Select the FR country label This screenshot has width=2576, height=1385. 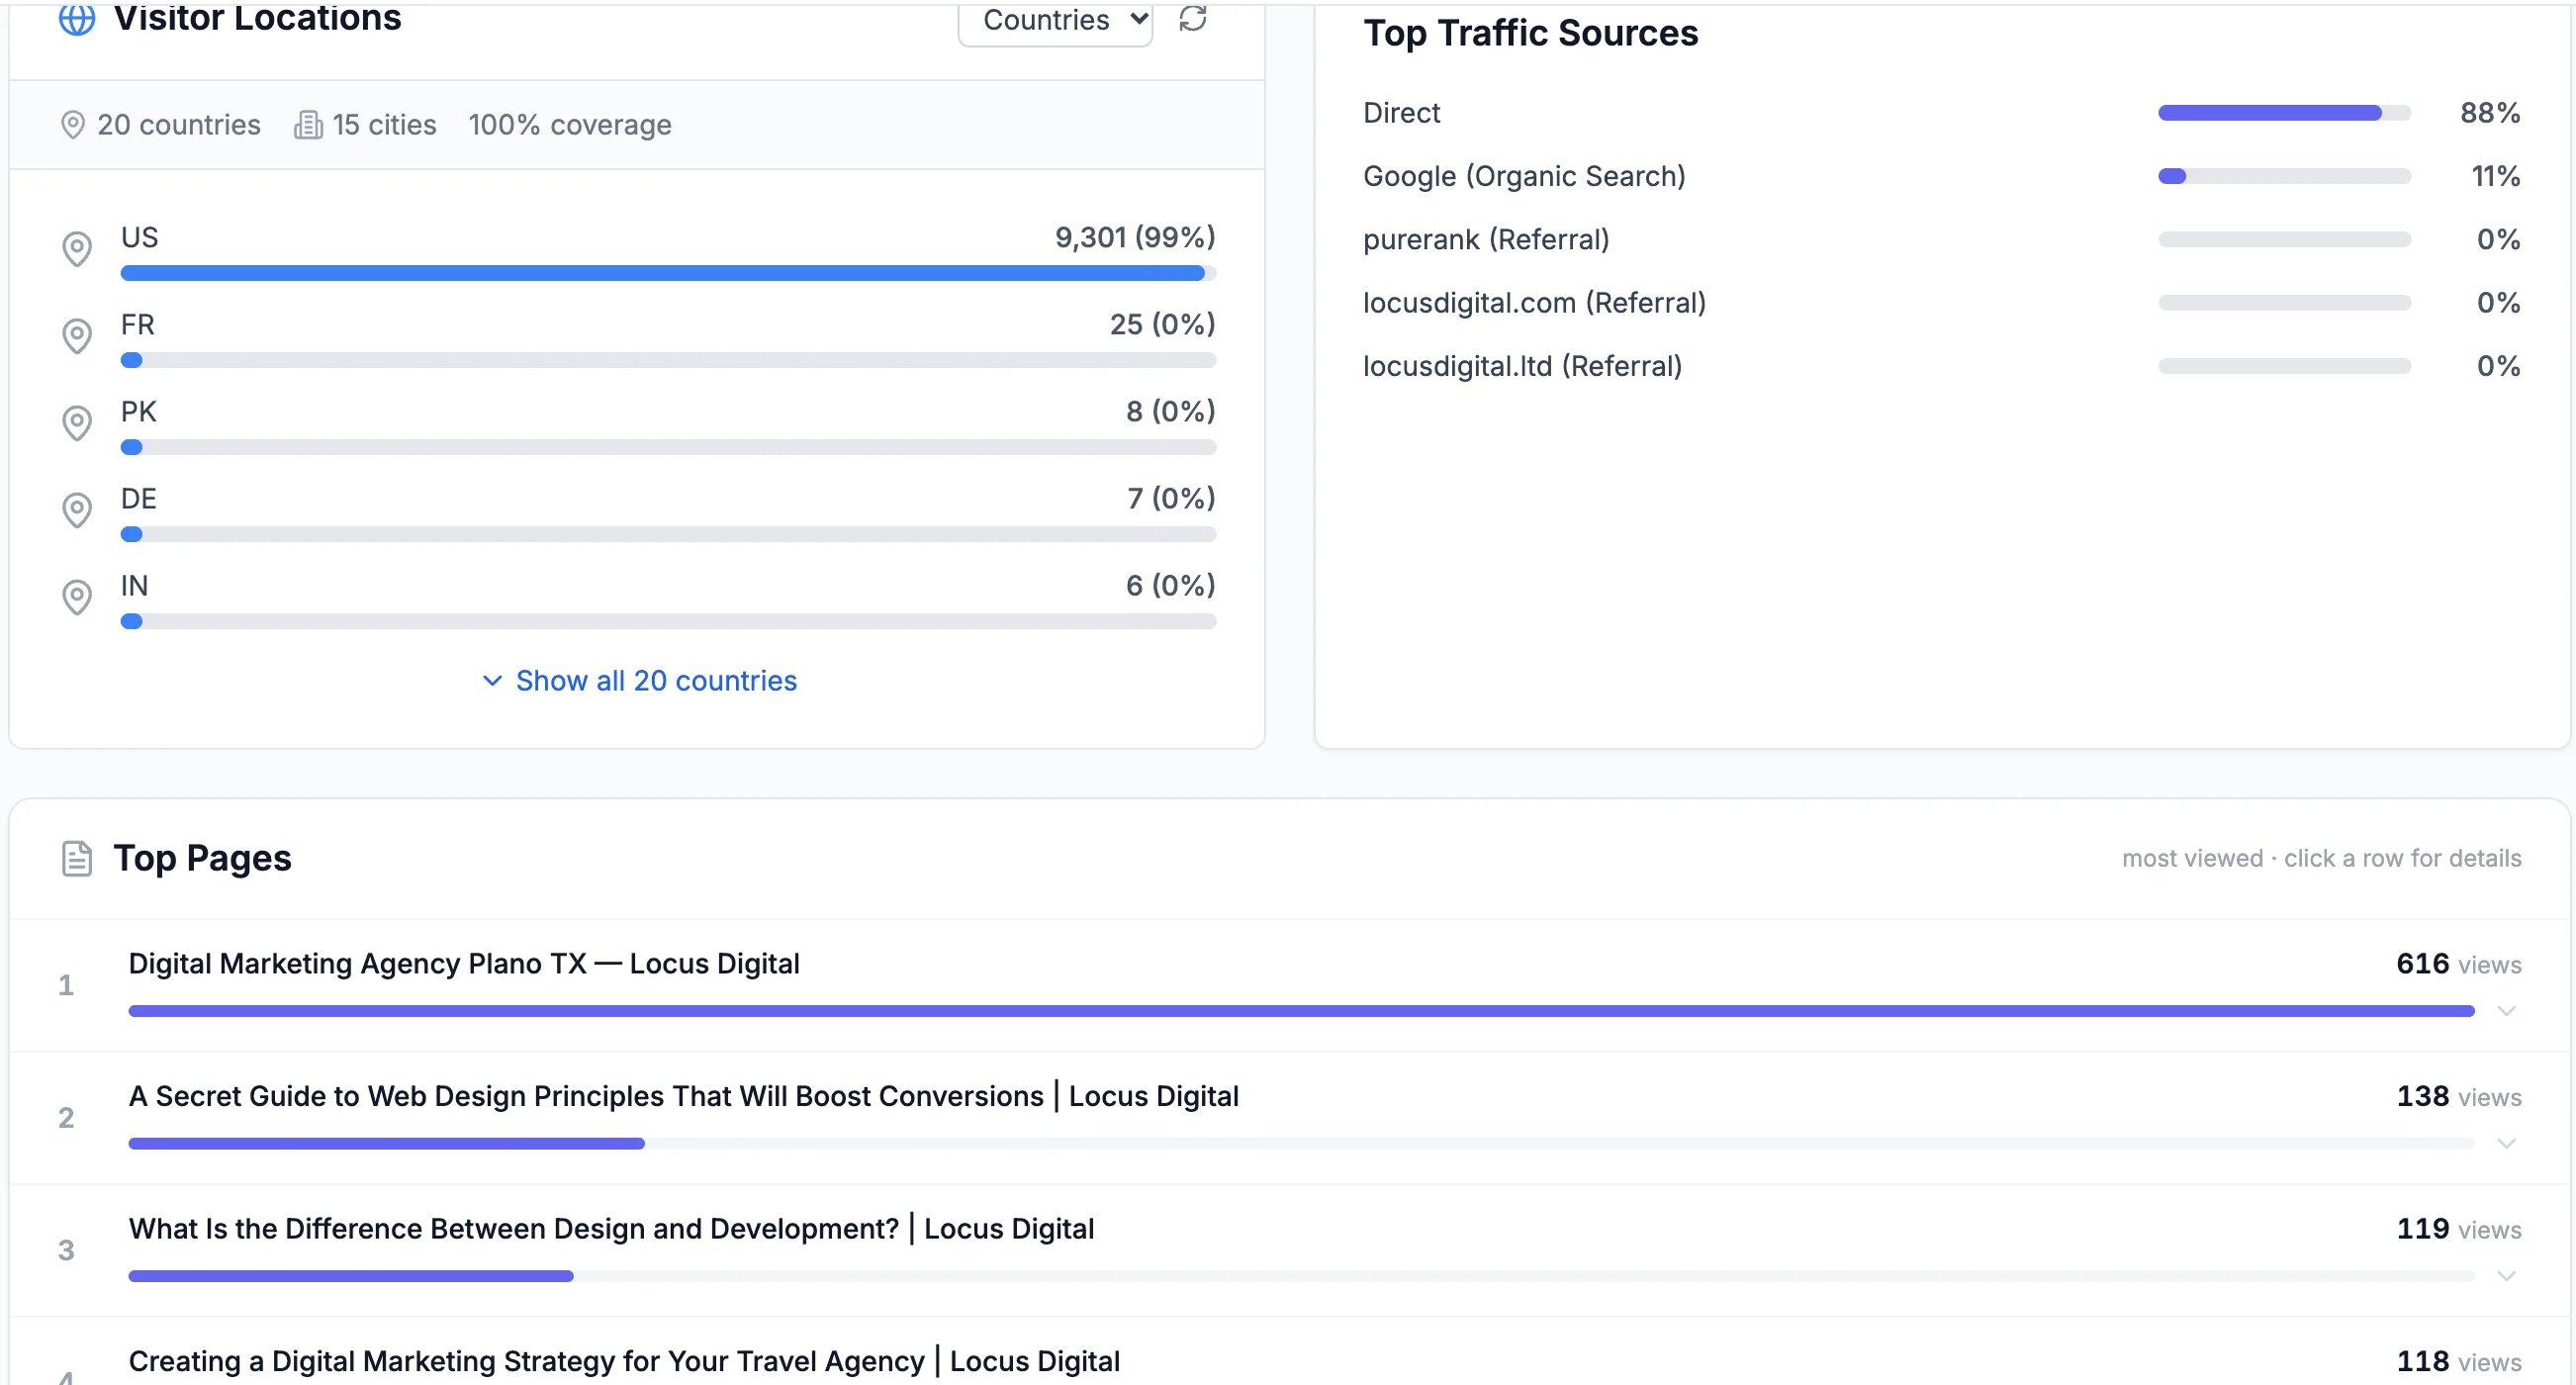[138, 325]
